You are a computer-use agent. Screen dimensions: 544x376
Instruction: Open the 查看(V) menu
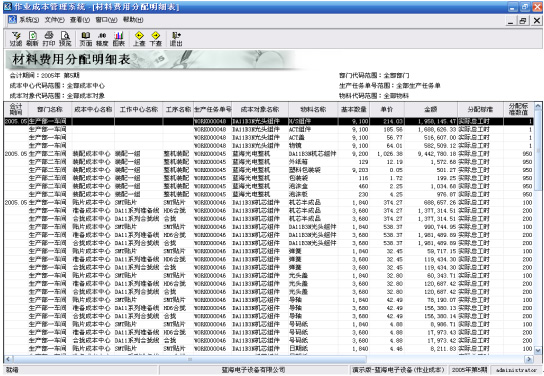[x=80, y=20]
